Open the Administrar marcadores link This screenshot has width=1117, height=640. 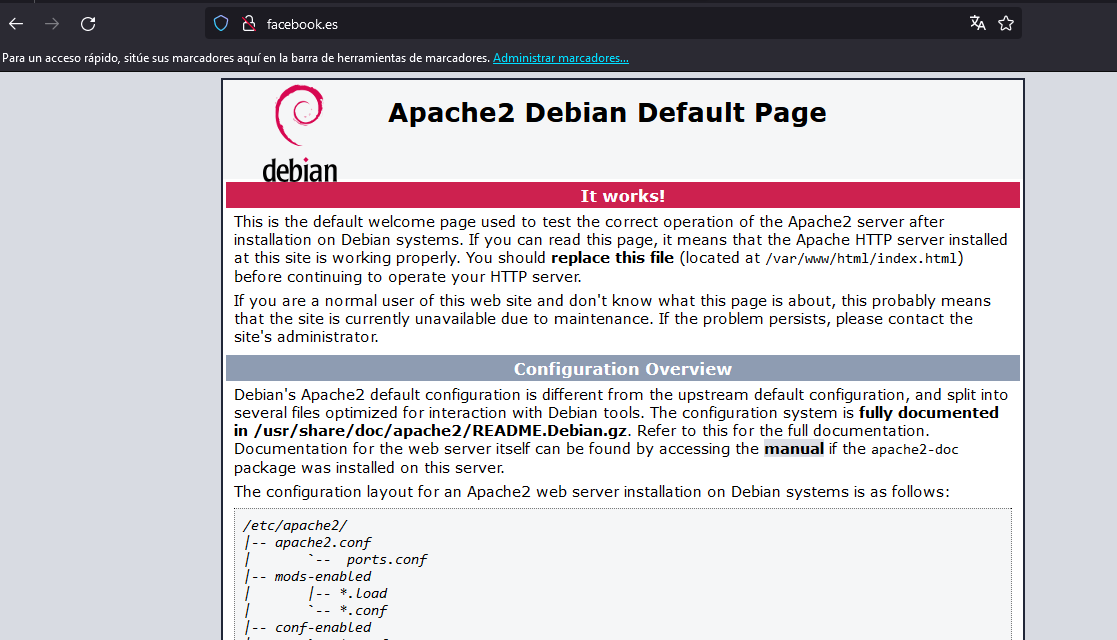point(561,58)
